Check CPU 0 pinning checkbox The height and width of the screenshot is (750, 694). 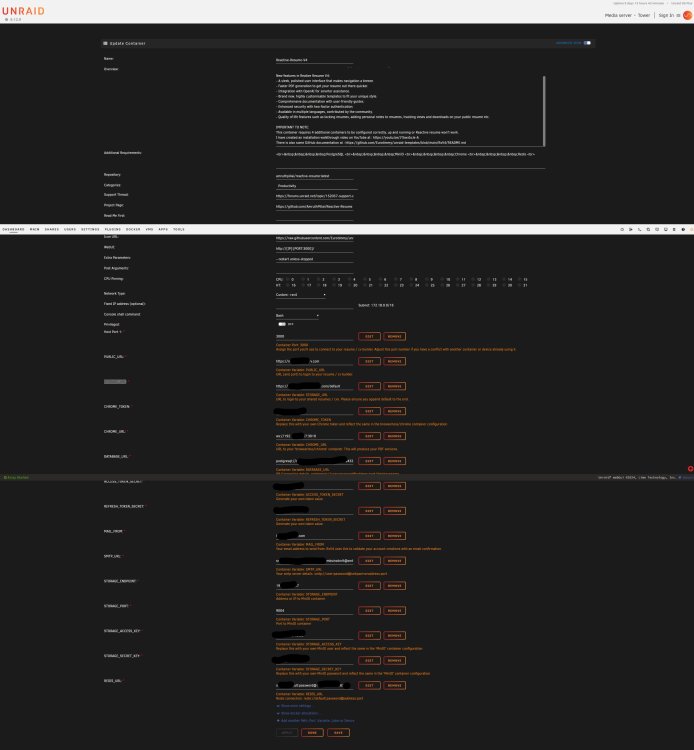click(287, 279)
